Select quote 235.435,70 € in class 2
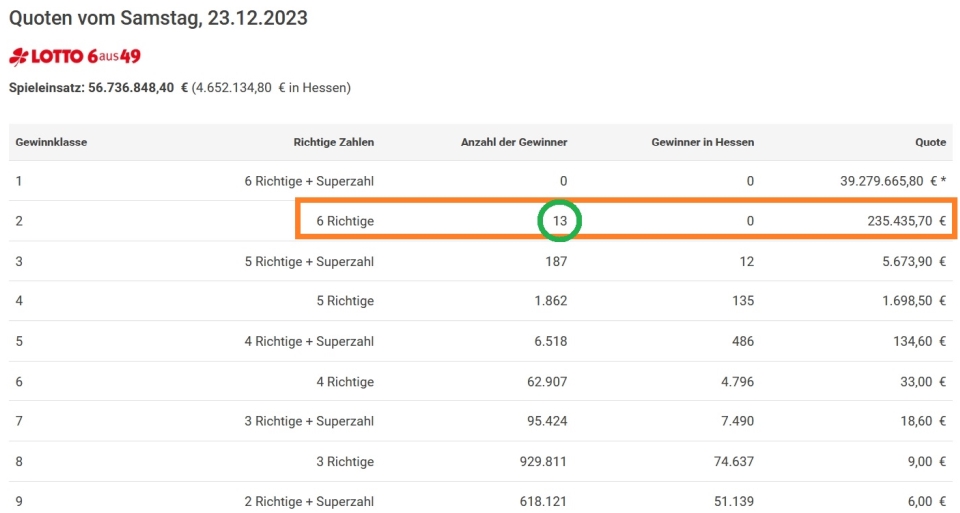Screen dimensions: 960x513 (x=906, y=221)
